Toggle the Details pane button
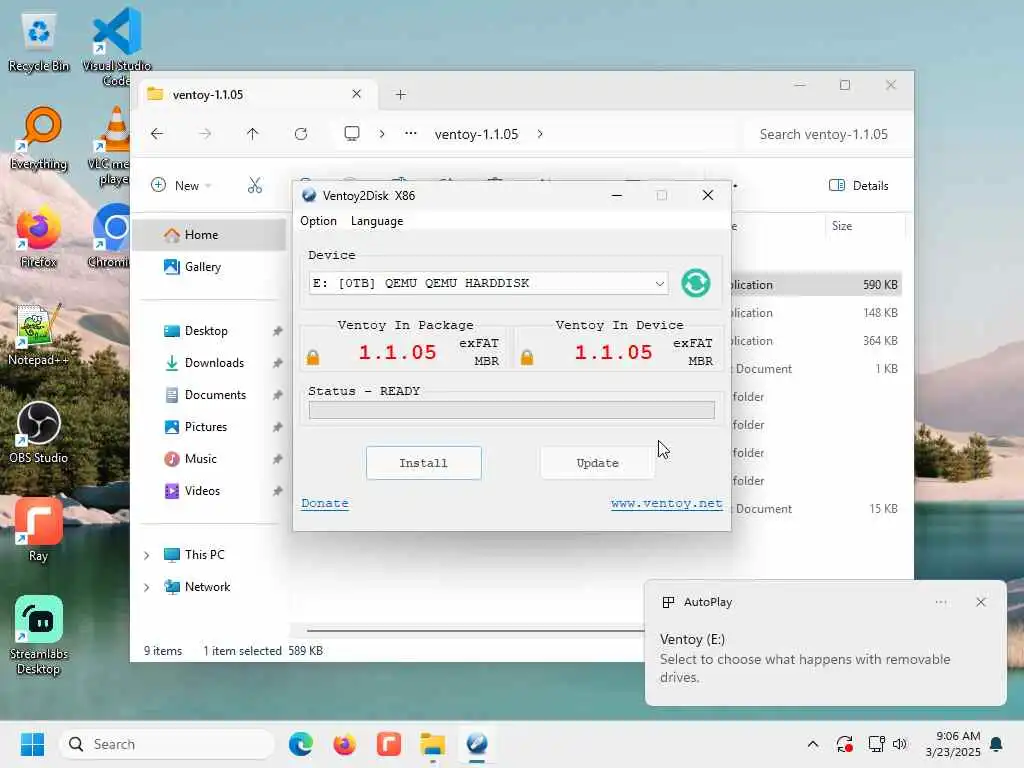1024x768 pixels. [859, 185]
